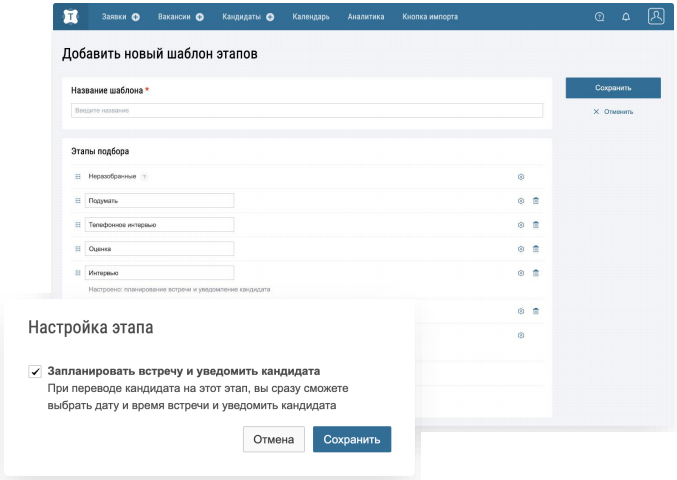Delete the Телефонное интервью stage
The image size is (677, 480).
click(536, 225)
